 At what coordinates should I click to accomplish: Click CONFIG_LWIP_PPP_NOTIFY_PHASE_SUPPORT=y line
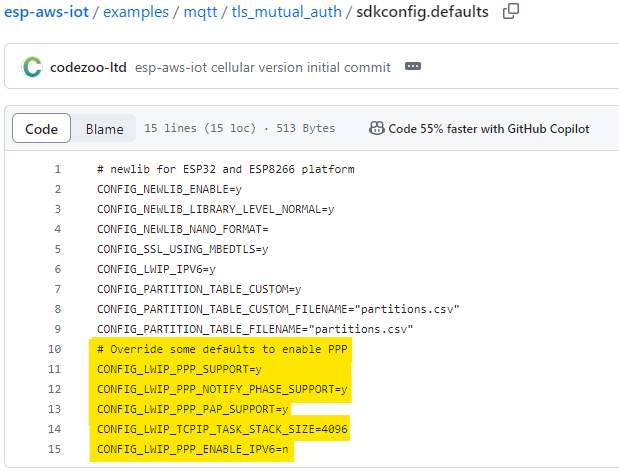(222, 389)
